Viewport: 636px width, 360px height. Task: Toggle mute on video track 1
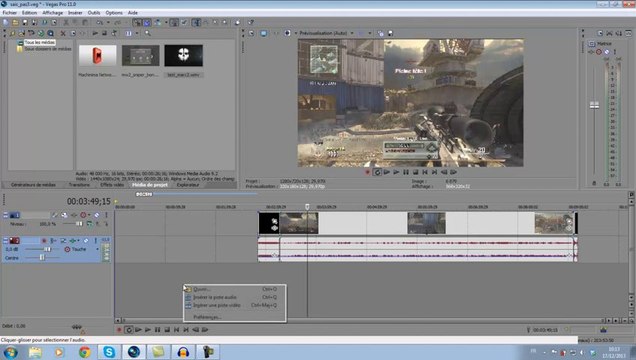97,215
